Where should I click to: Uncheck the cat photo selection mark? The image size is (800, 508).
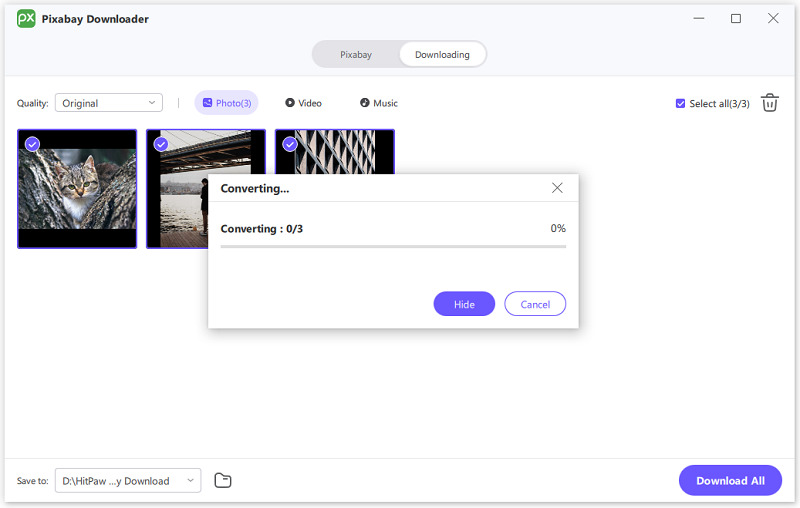click(32, 144)
